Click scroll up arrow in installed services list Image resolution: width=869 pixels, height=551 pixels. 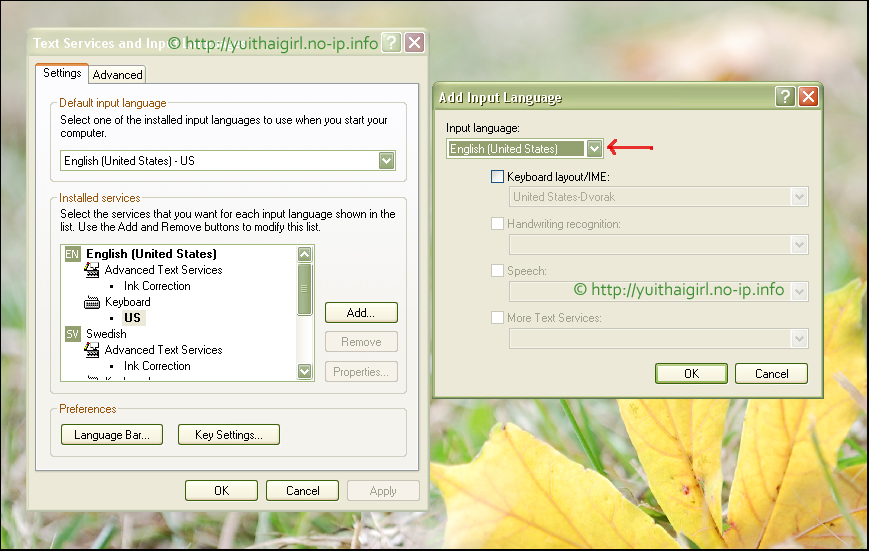pyautogui.click(x=304, y=254)
